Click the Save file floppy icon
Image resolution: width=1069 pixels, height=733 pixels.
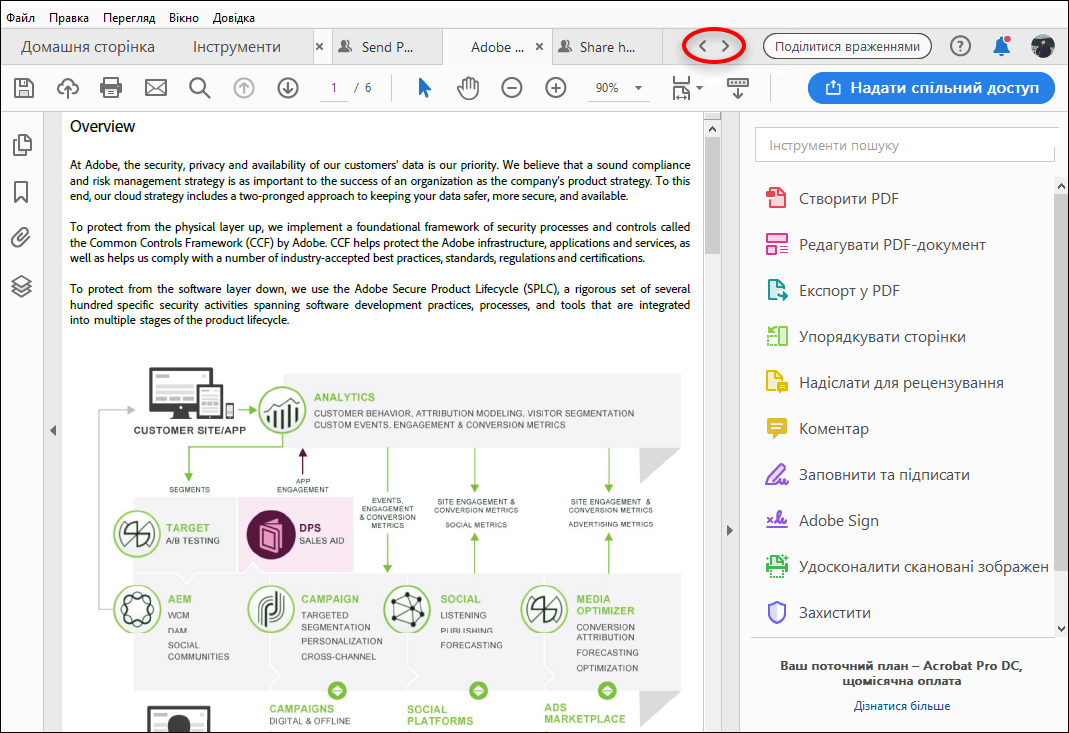(x=24, y=88)
